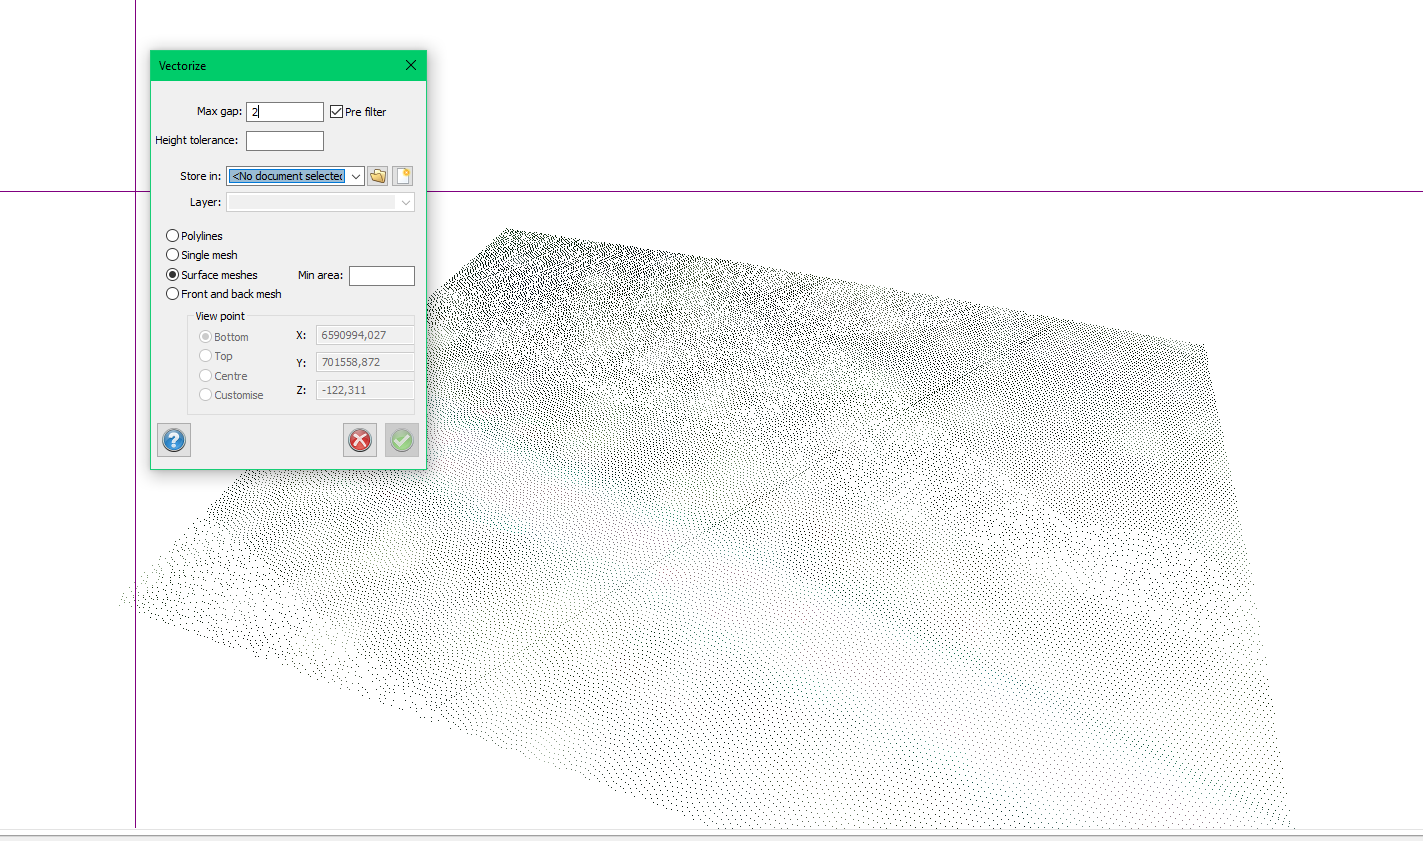This screenshot has width=1423, height=841.
Task: Toggle the Pre filter checkbox
Action: (x=337, y=112)
